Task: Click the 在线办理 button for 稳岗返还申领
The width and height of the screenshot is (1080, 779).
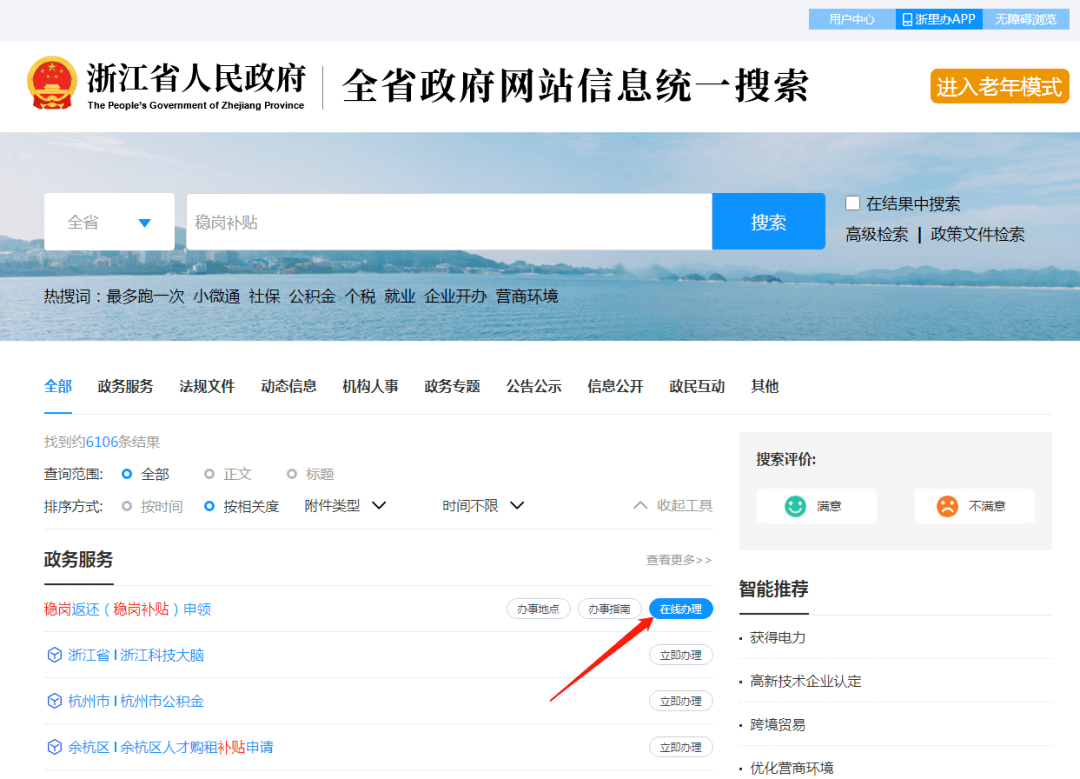Action: 681,608
